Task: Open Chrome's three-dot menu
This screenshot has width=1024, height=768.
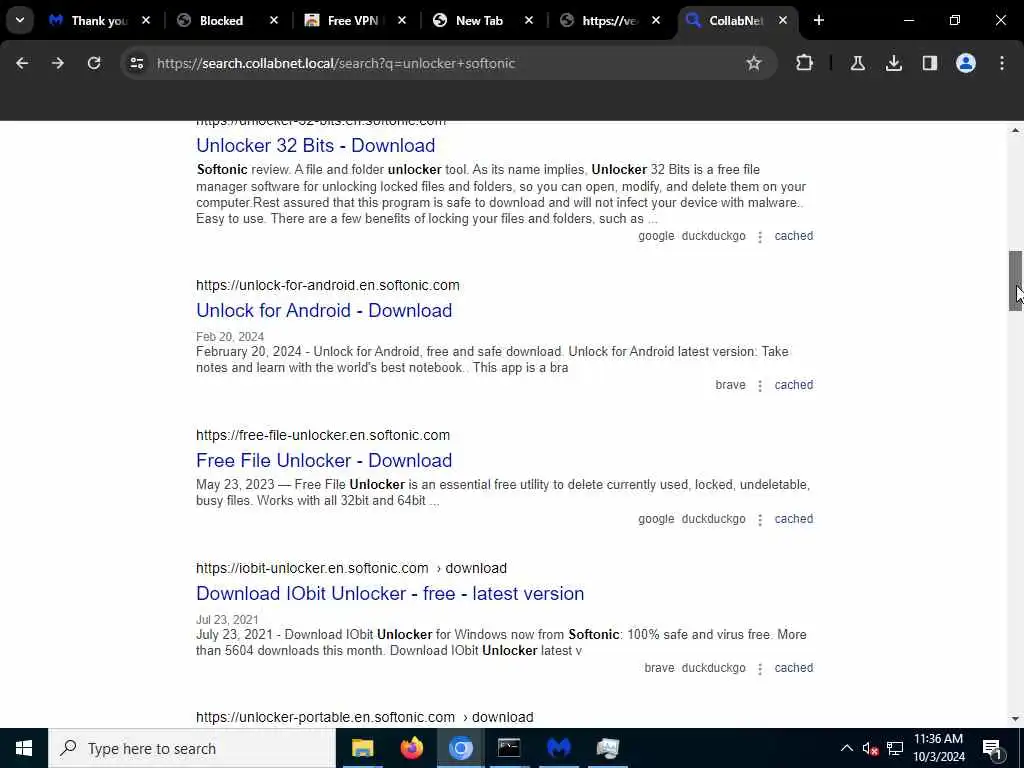Action: tap(1002, 63)
